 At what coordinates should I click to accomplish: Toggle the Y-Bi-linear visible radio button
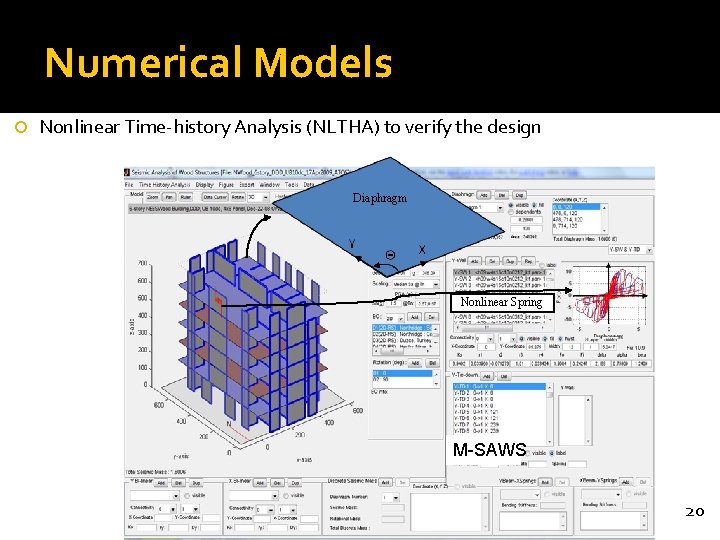point(187,496)
